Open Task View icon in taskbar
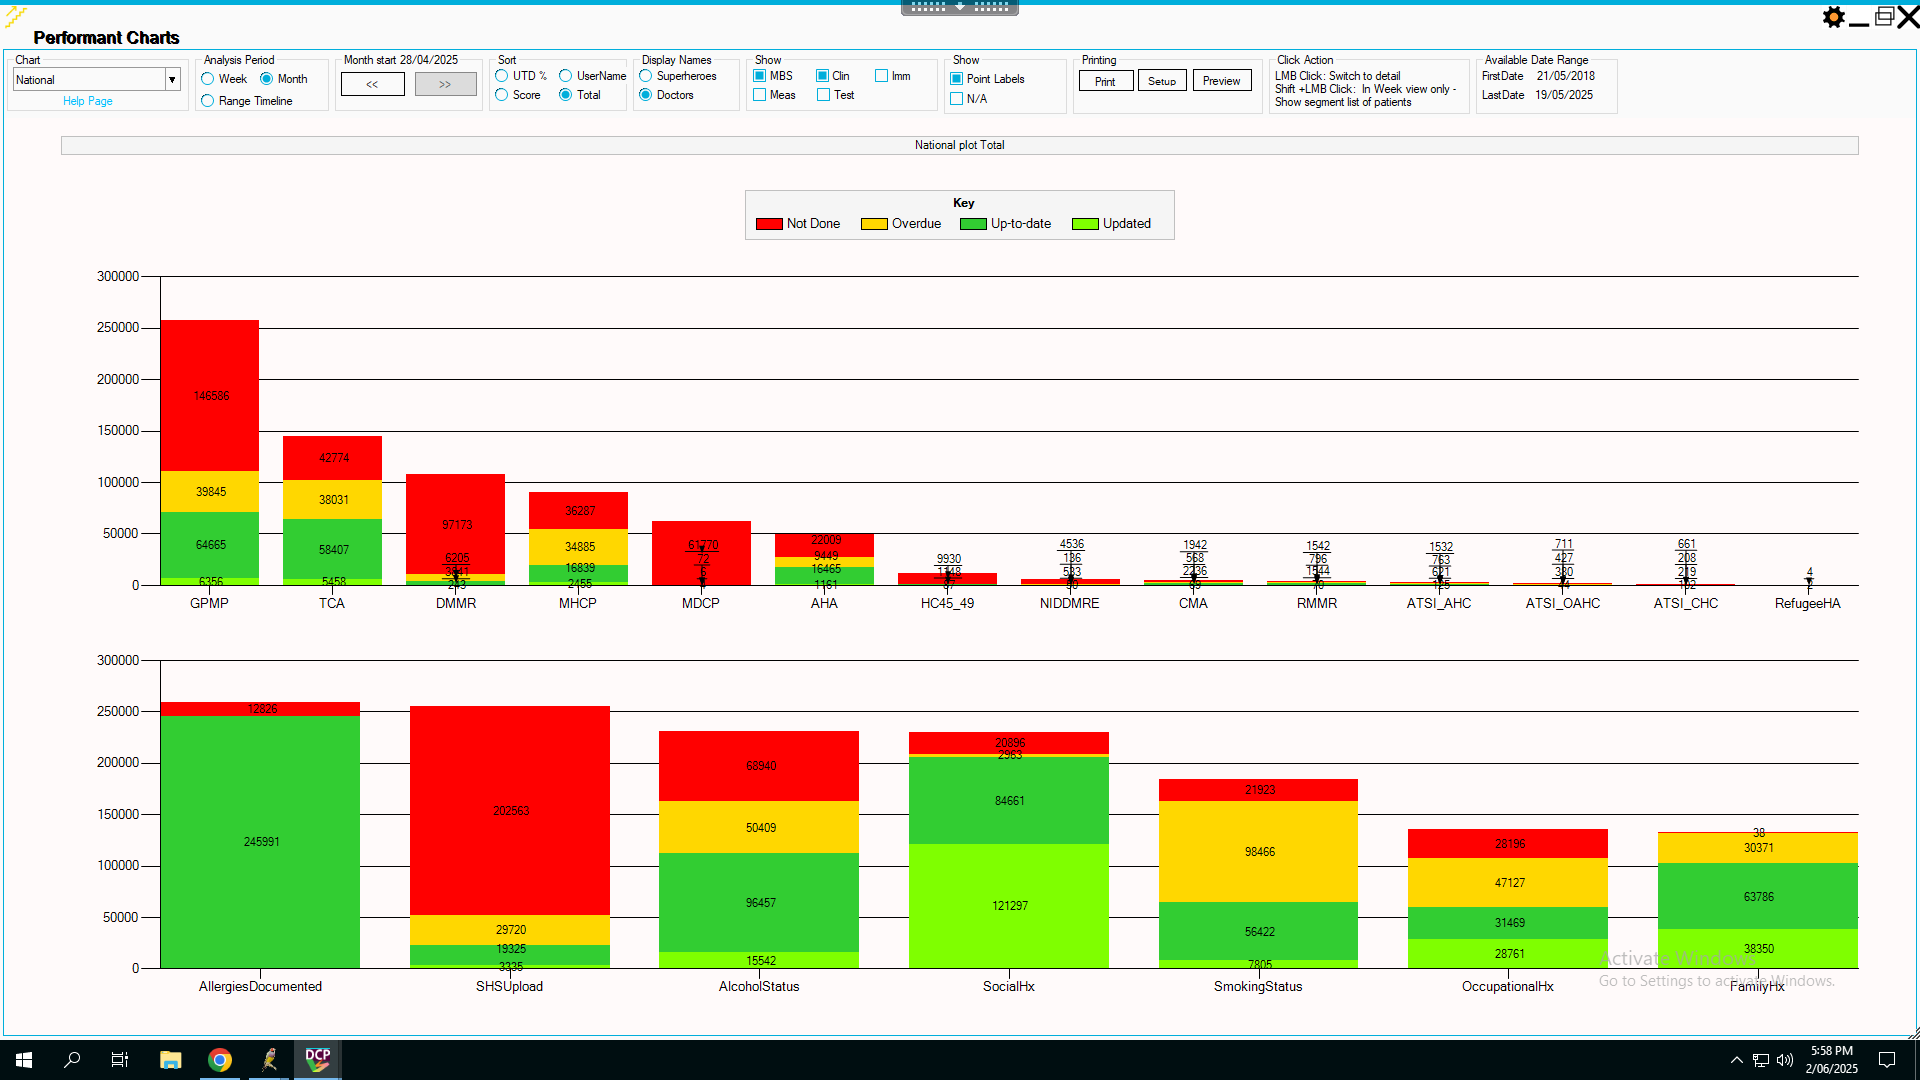This screenshot has height=1080, width=1920. (x=120, y=1059)
